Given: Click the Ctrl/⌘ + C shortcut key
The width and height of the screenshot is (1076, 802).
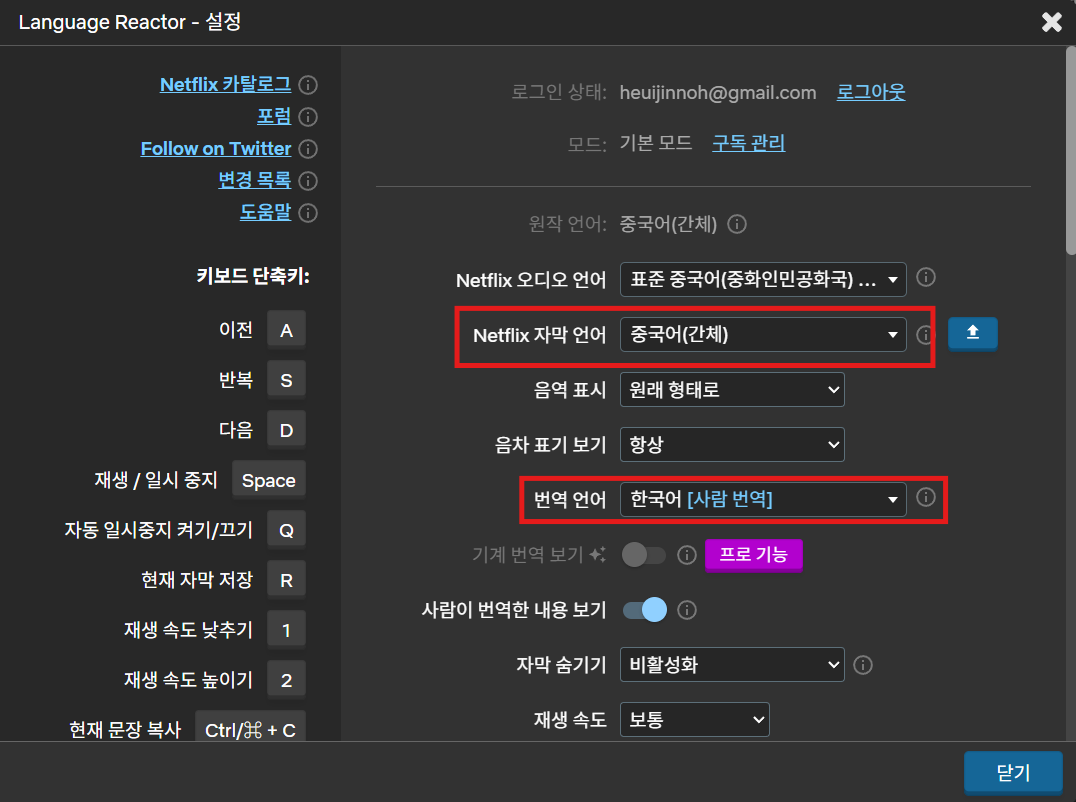Looking at the screenshot, I should (250, 727).
